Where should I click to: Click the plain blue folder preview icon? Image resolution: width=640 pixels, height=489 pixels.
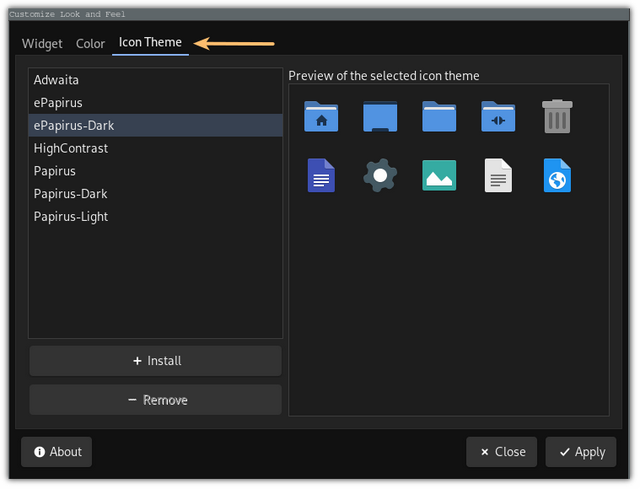[x=439, y=116]
